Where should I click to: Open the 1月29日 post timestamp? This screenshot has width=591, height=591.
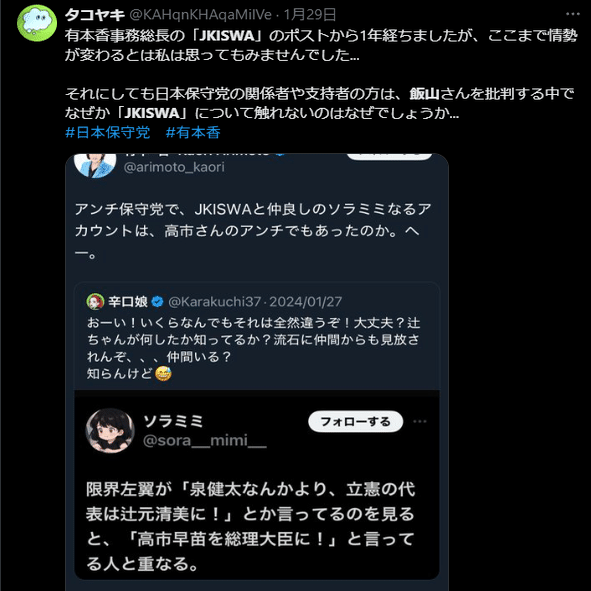pyautogui.click(x=309, y=15)
